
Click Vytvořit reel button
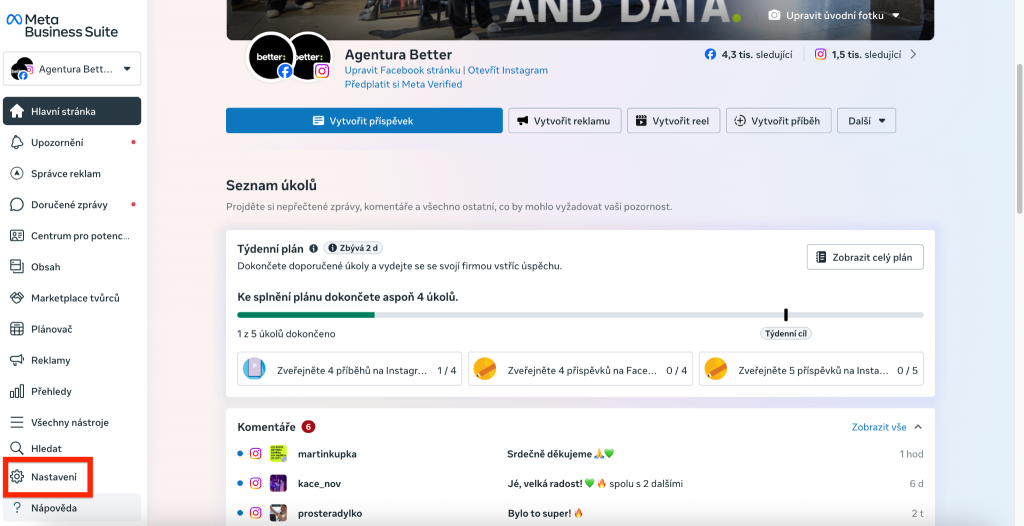[673, 121]
